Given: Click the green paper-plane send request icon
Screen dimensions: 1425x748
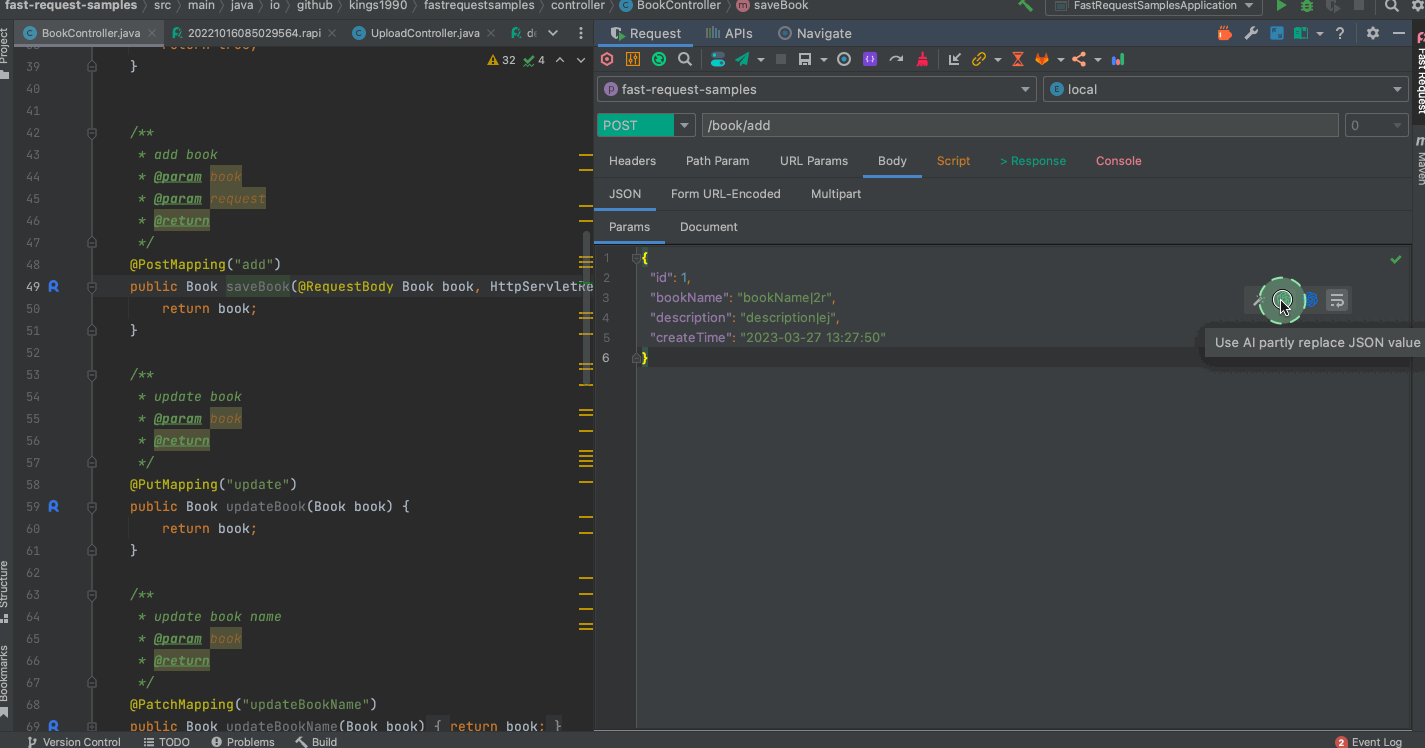Looking at the screenshot, I should point(742,60).
